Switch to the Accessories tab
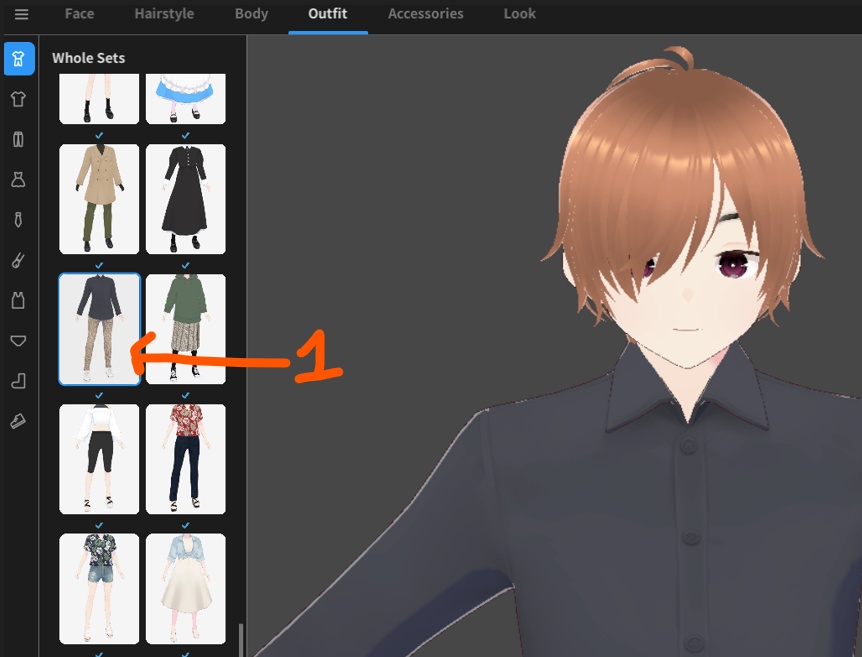Screen dimensions: 862x657 [x=425, y=14]
